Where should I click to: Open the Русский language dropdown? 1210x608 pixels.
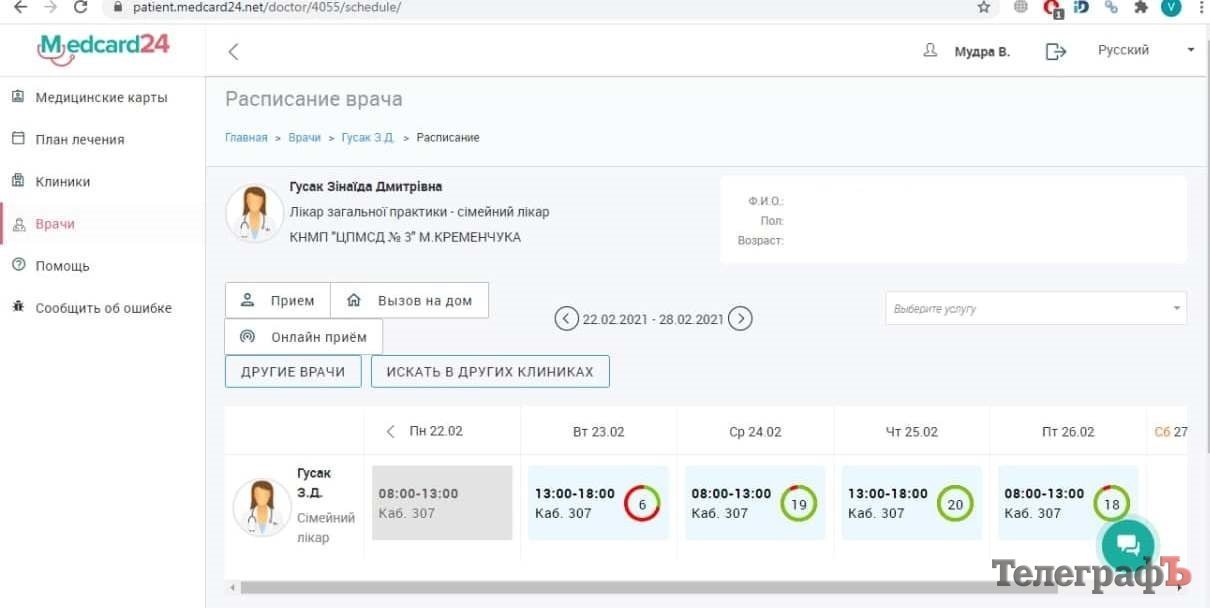pyautogui.click(x=1145, y=50)
